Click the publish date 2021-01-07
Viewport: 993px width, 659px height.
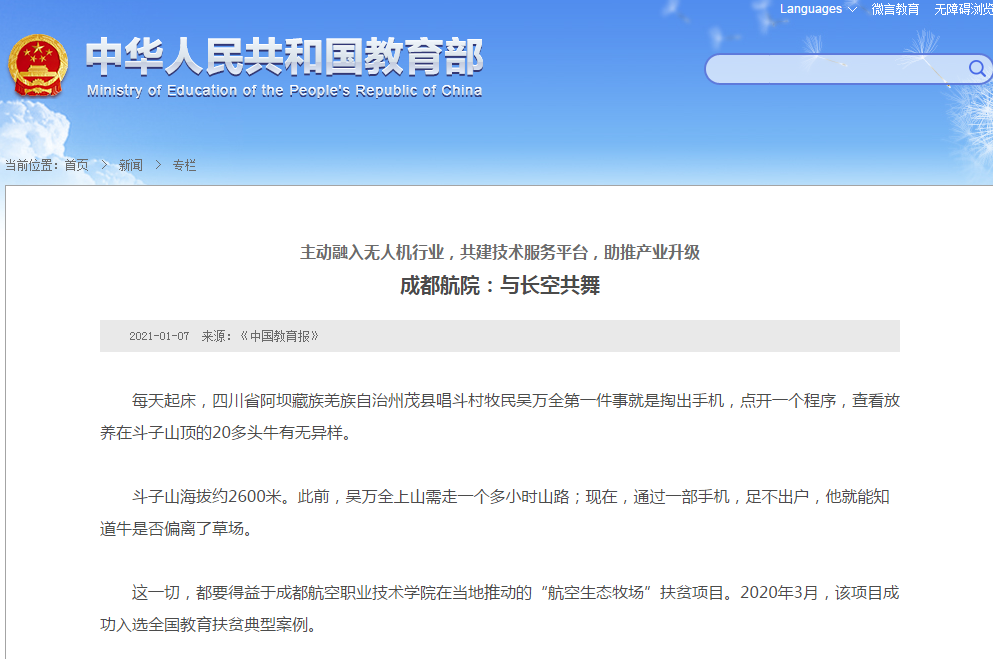pos(159,336)
